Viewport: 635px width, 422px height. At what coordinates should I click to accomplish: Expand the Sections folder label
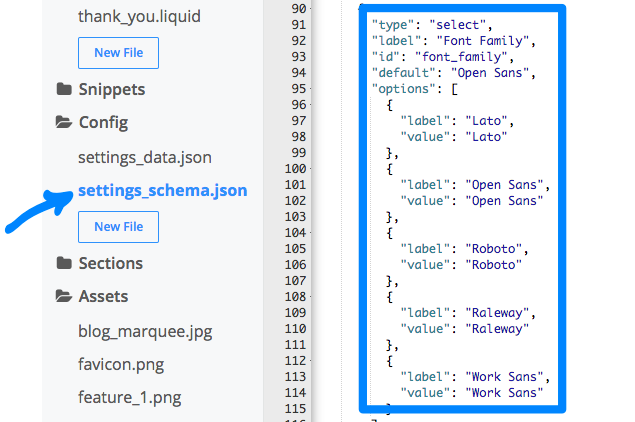point(111,263)
